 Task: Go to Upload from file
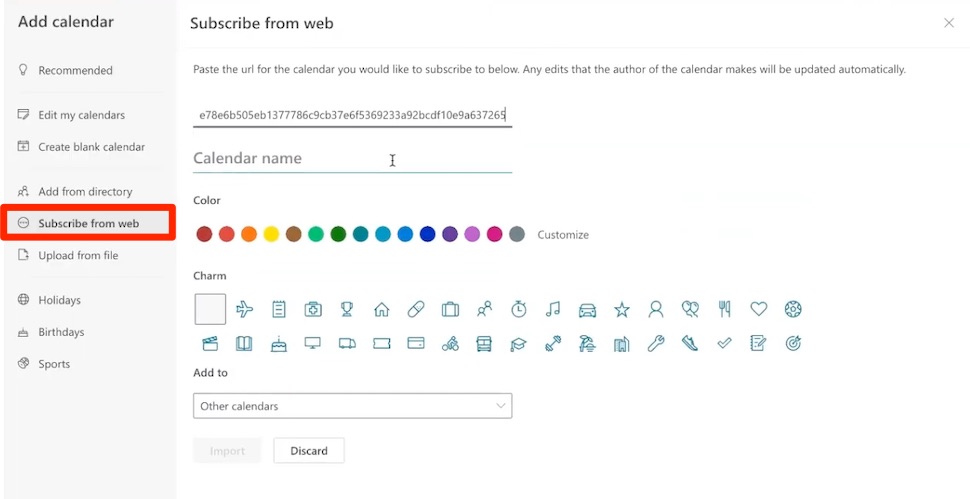[x=78, y=255]
